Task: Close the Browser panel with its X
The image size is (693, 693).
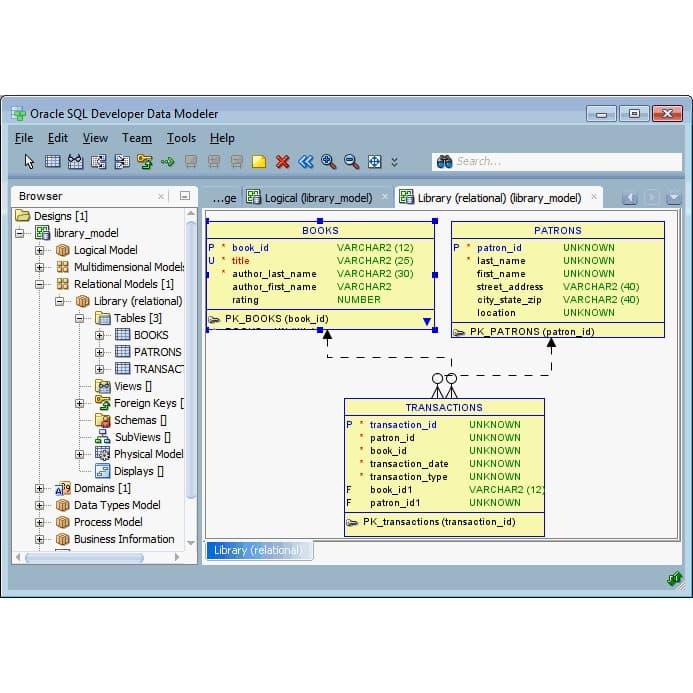Action: coord(162,197)
